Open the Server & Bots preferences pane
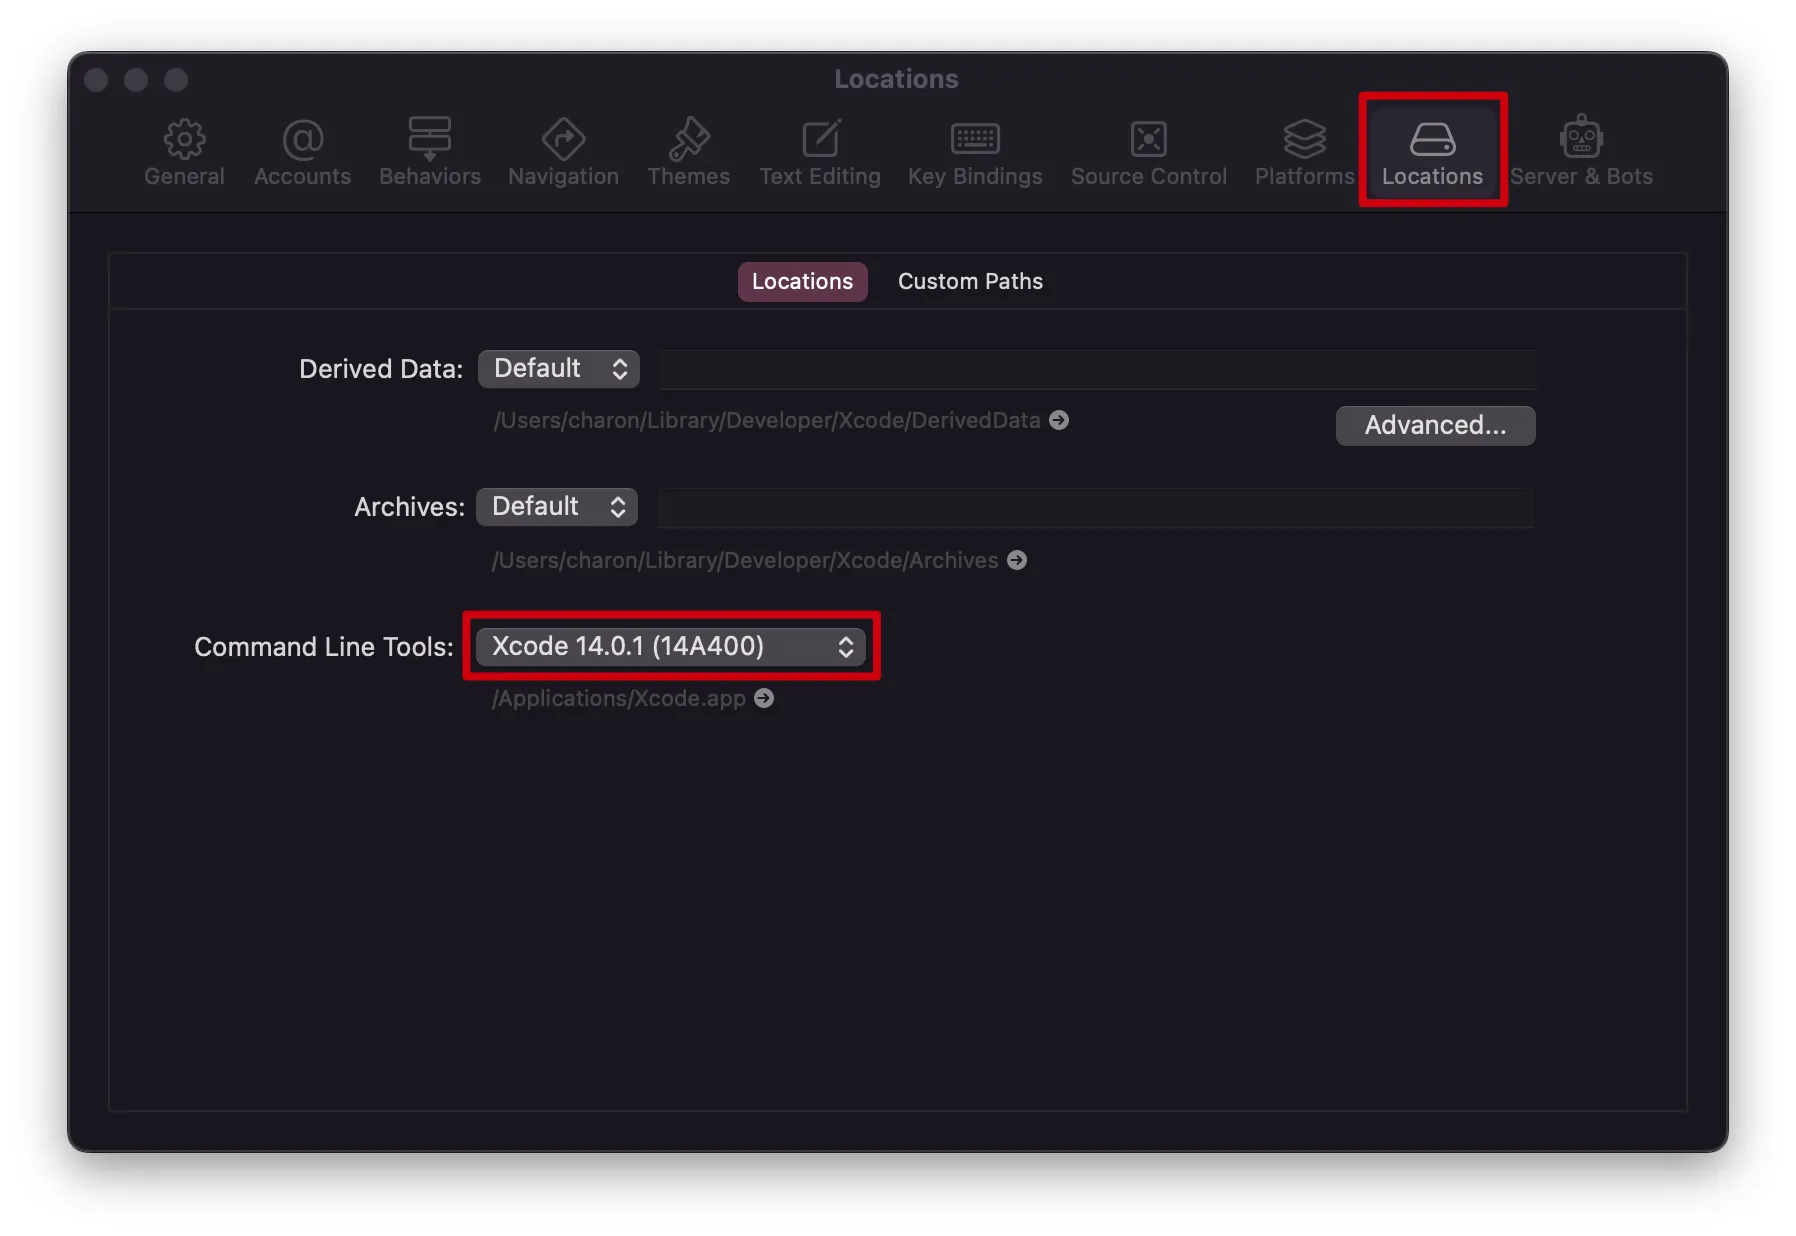This screenshot has width=1796, height=1236. pyautogui.click(x=1581, y=152)
